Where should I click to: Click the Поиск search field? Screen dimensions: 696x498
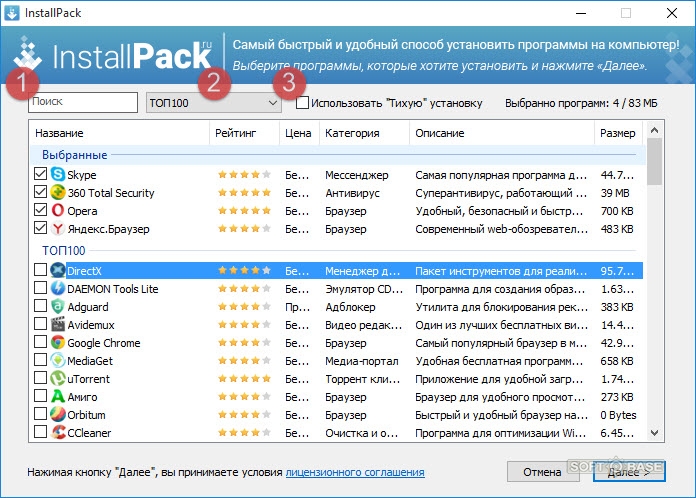click(83, 102)
